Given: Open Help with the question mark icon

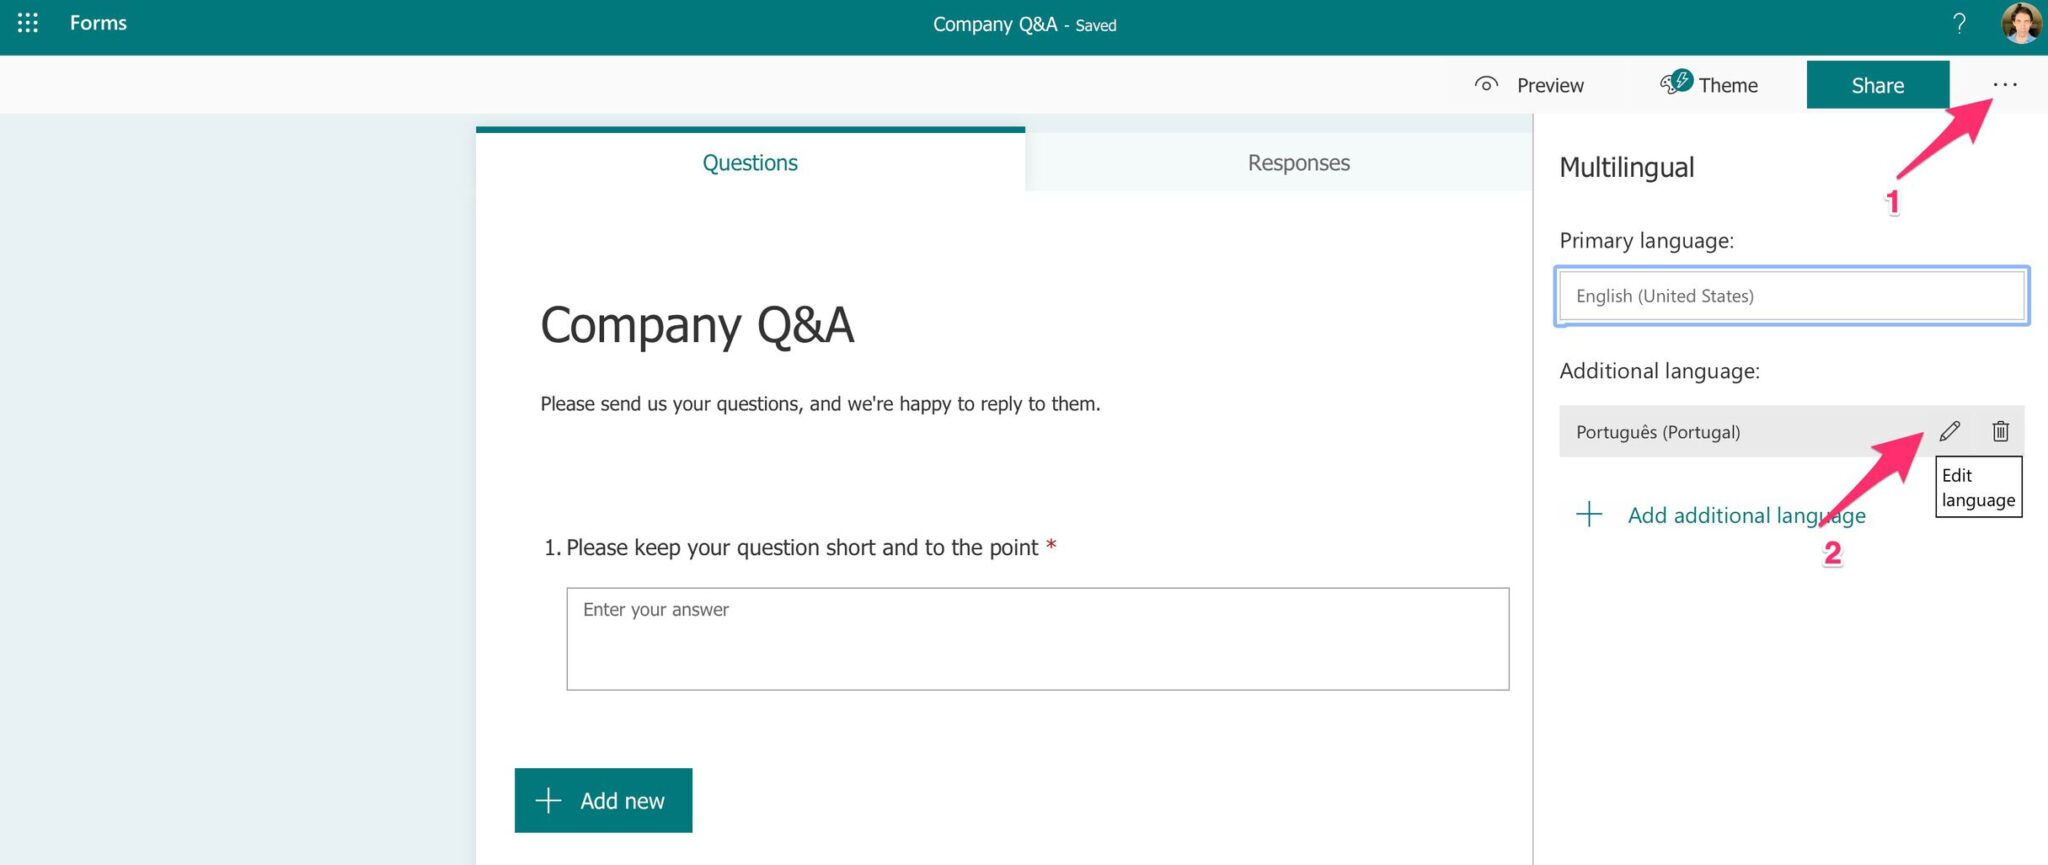Looking at the screenshot, I should tap(1959, 22).
